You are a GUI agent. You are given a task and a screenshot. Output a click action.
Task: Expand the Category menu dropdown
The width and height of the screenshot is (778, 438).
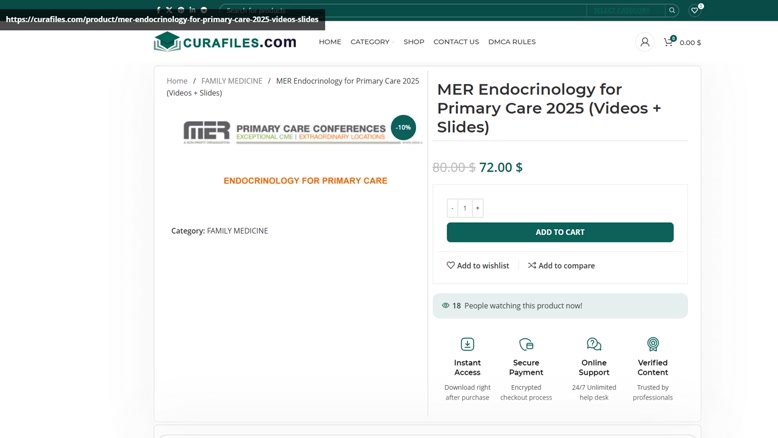(x=372, y=42)
